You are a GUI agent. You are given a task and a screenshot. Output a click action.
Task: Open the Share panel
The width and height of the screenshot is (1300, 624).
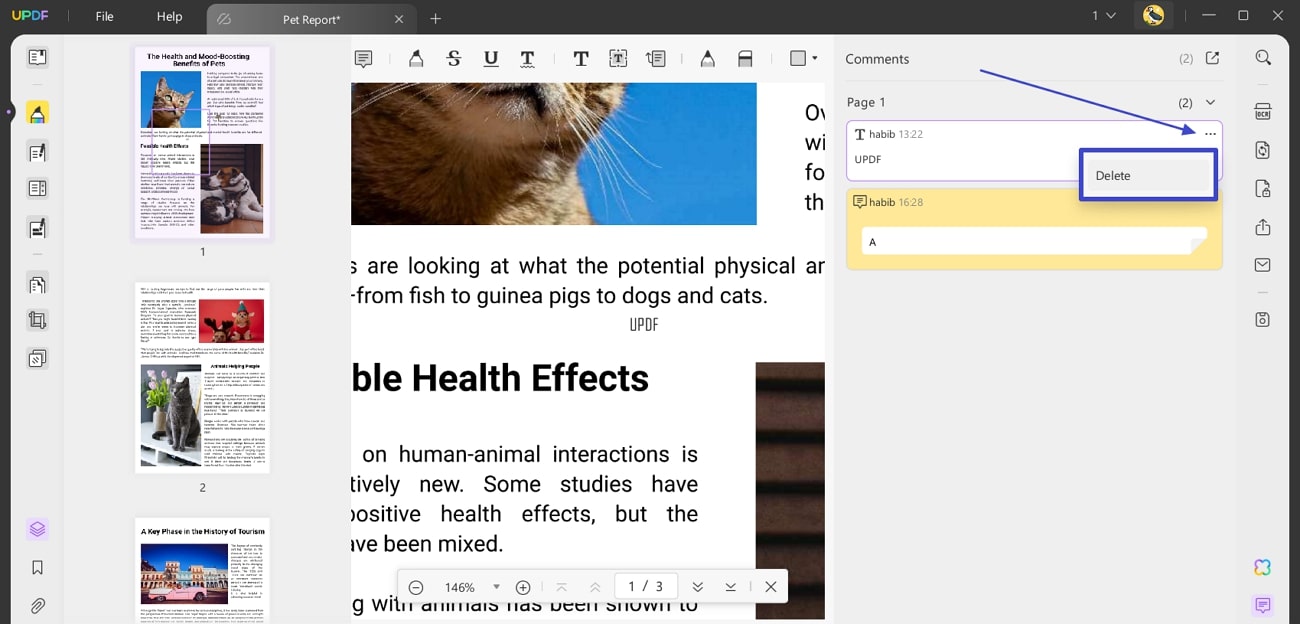click(x=1263, y=227)
